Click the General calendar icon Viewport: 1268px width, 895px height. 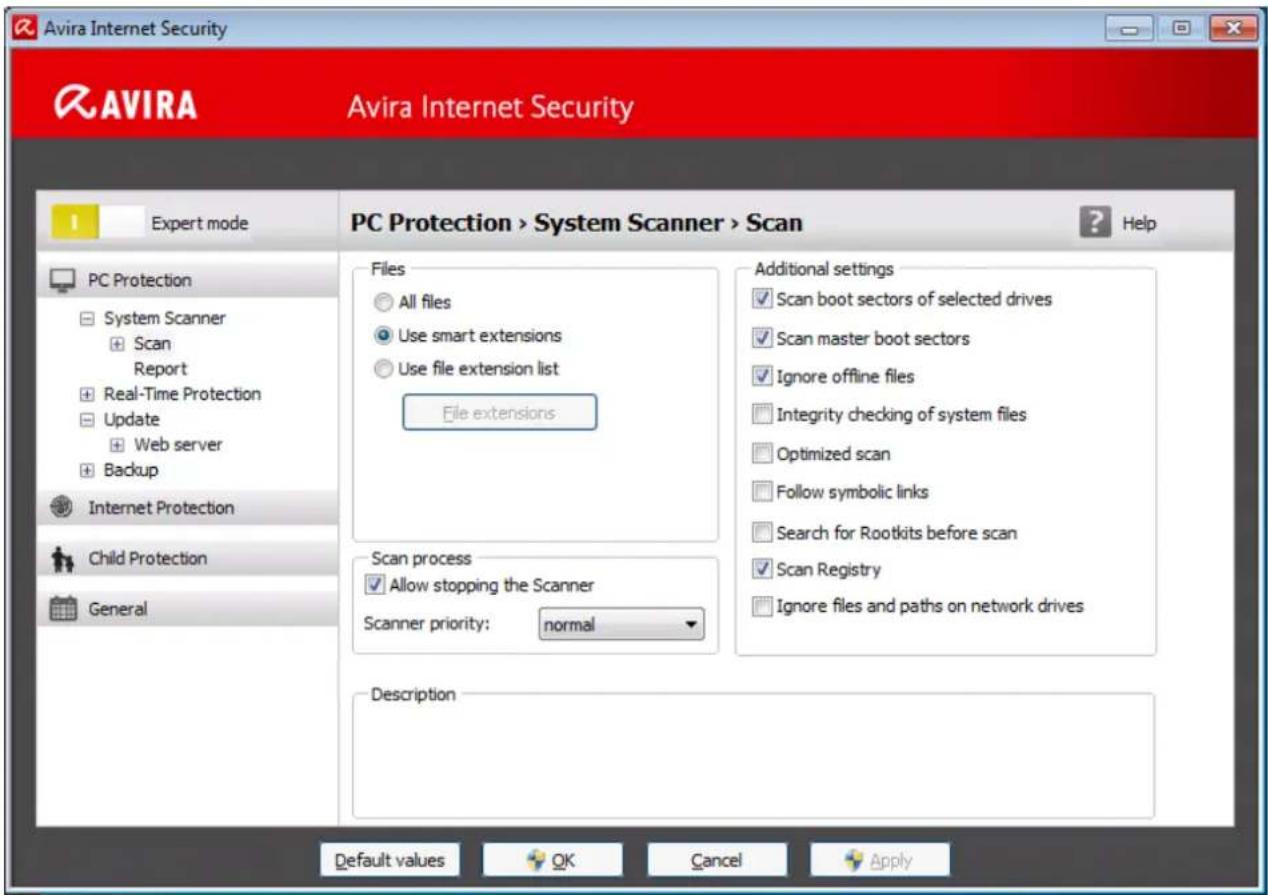click(62, 608)
